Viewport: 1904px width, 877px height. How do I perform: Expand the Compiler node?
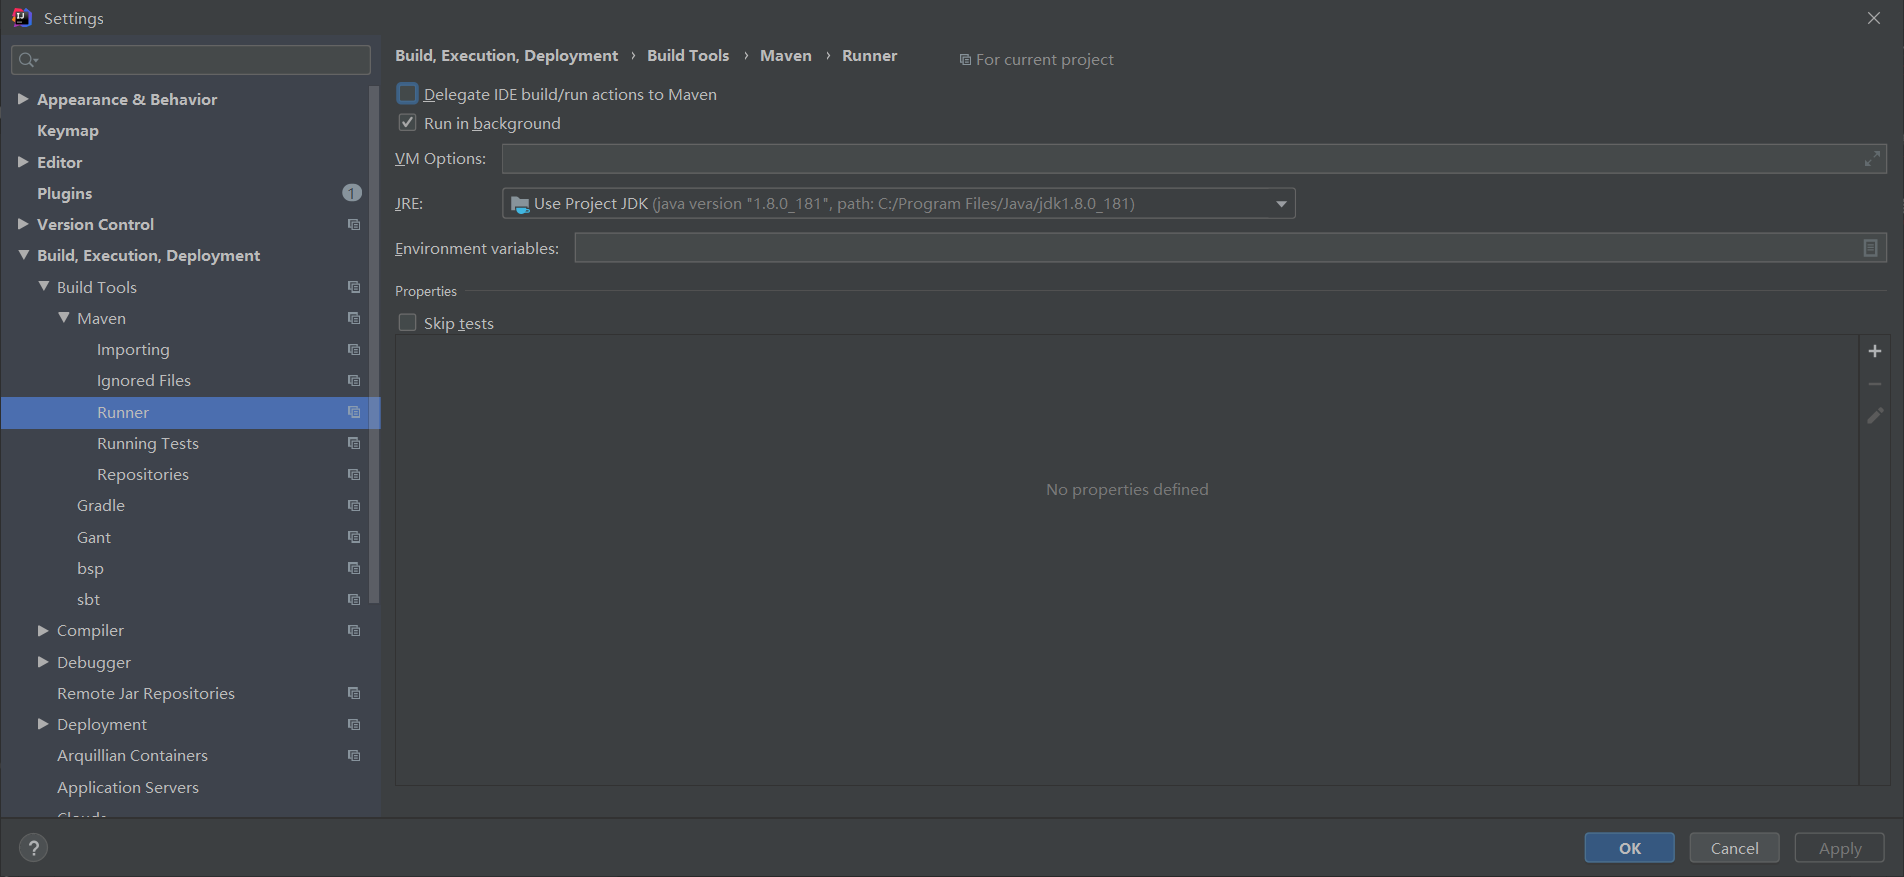43,630
